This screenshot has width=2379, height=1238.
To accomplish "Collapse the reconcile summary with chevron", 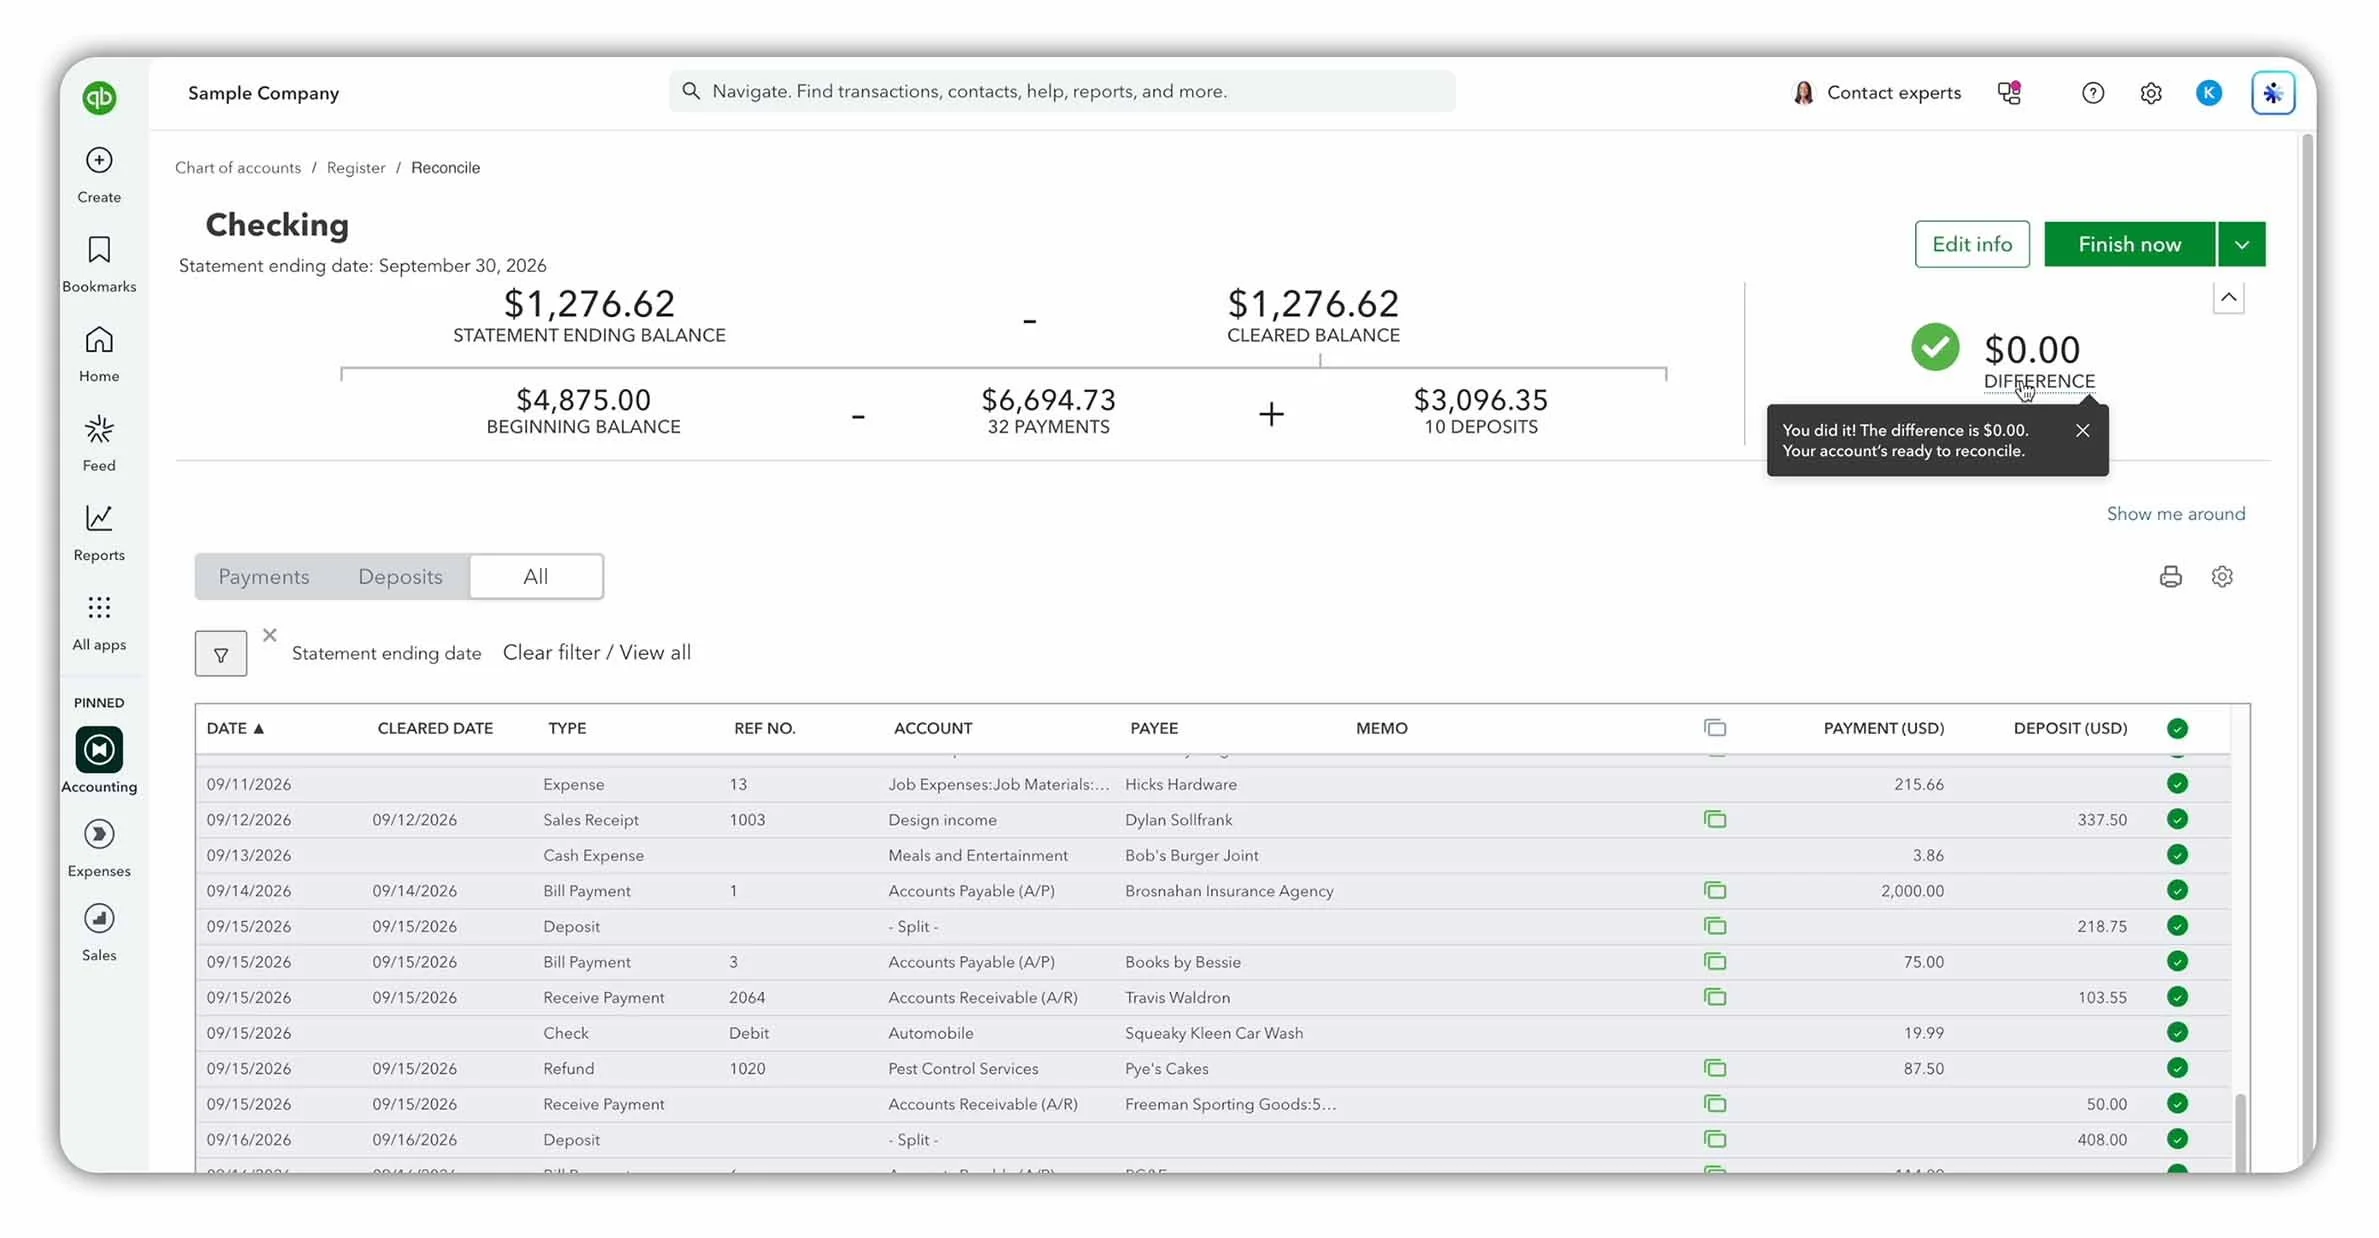I will [2228, 298].
